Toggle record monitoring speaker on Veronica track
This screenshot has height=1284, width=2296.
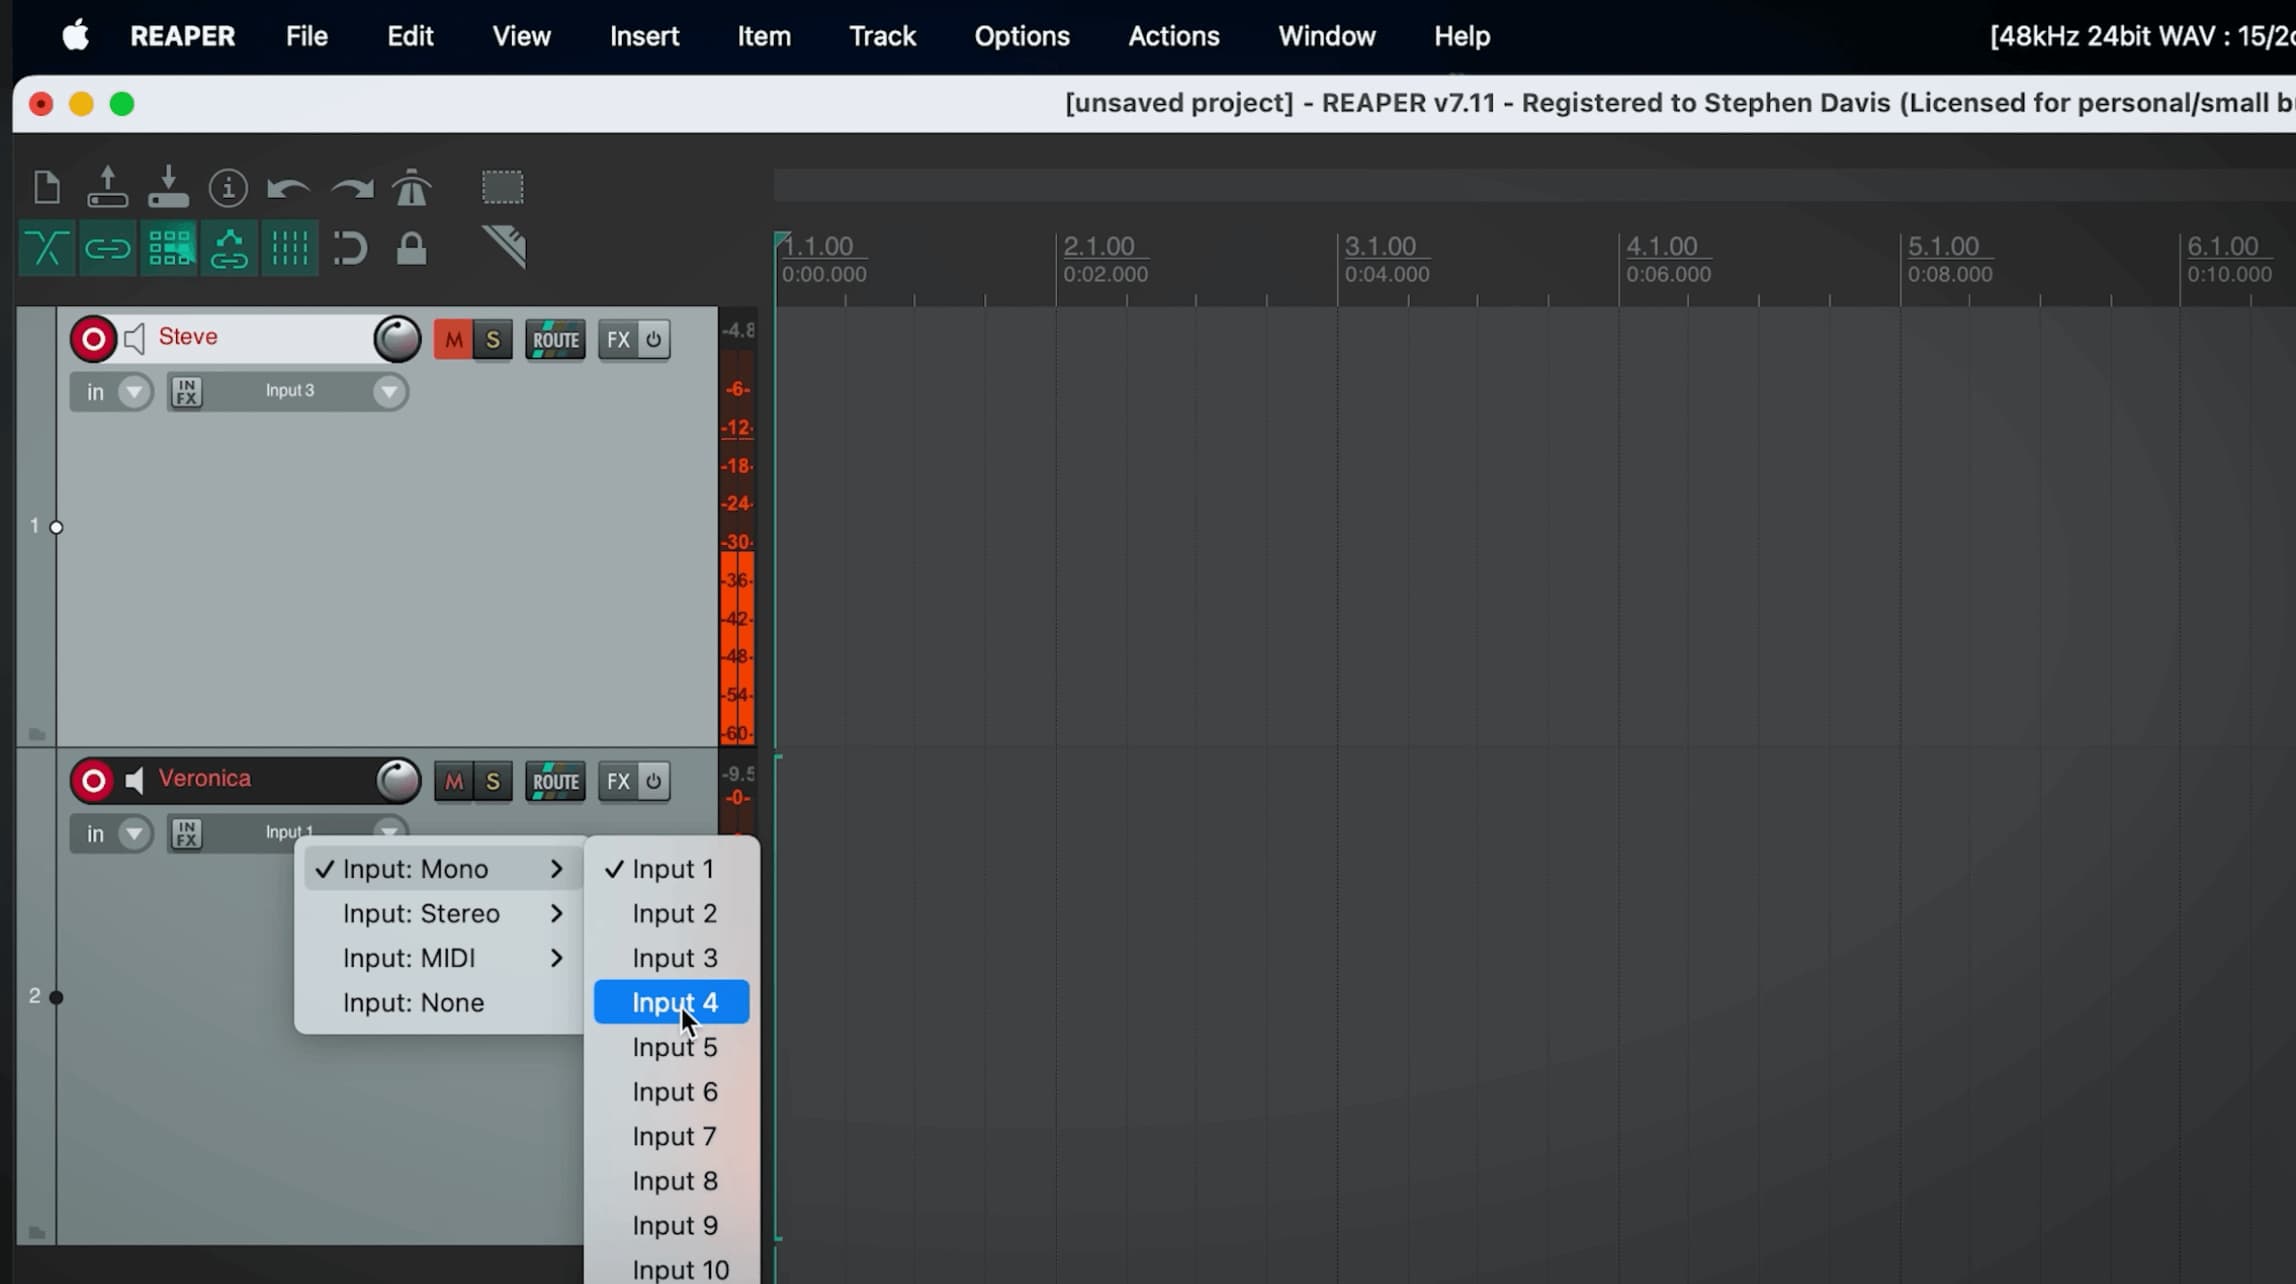[x=135, y=780]
